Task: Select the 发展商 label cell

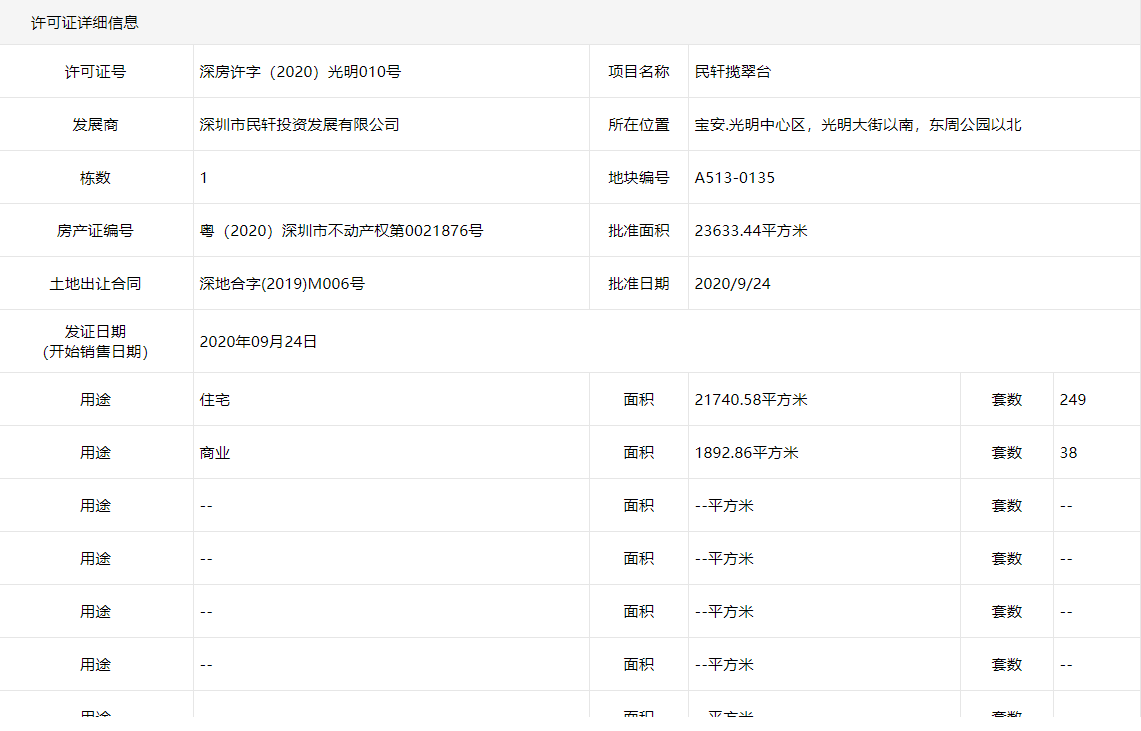Action: tap(96, 124)
